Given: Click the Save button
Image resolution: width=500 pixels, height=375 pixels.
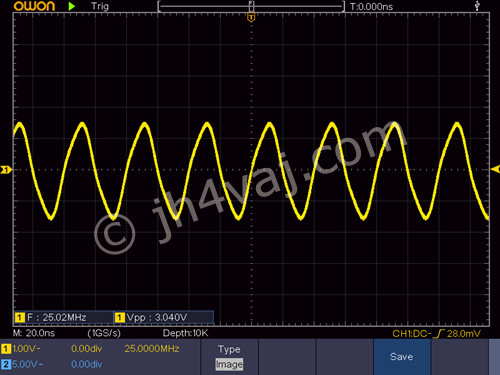Looking at the screenshot, I should coord(402,357).
